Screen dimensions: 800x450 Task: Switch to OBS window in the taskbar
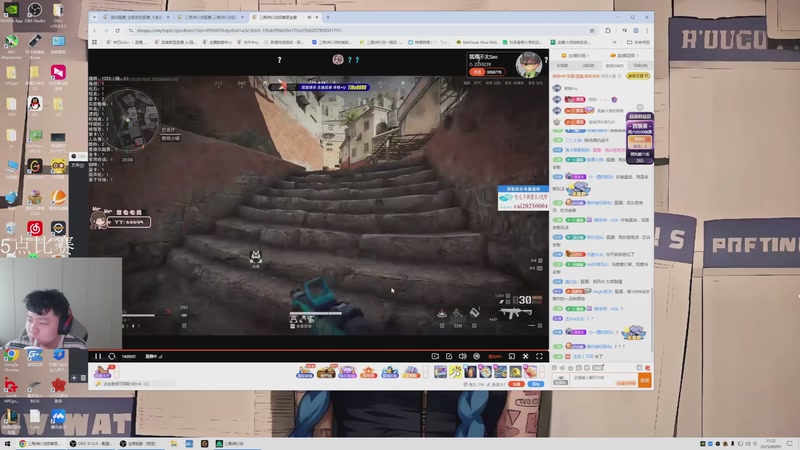(x=91, y=444)
